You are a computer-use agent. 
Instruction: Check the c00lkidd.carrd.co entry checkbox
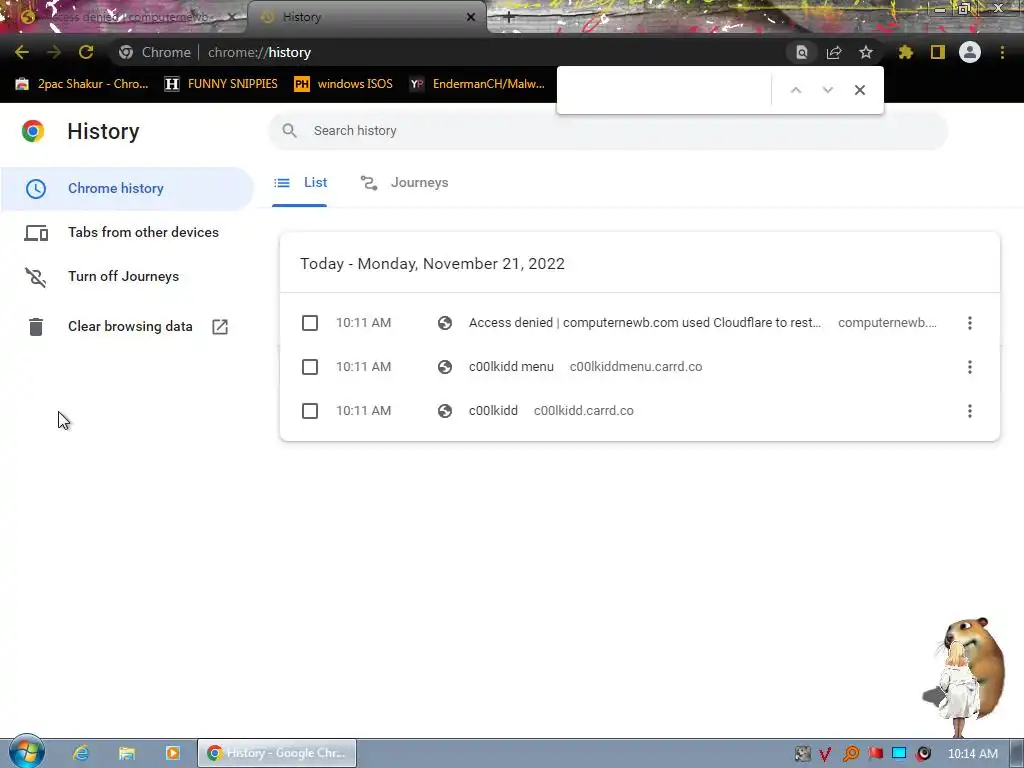point(310,411)
